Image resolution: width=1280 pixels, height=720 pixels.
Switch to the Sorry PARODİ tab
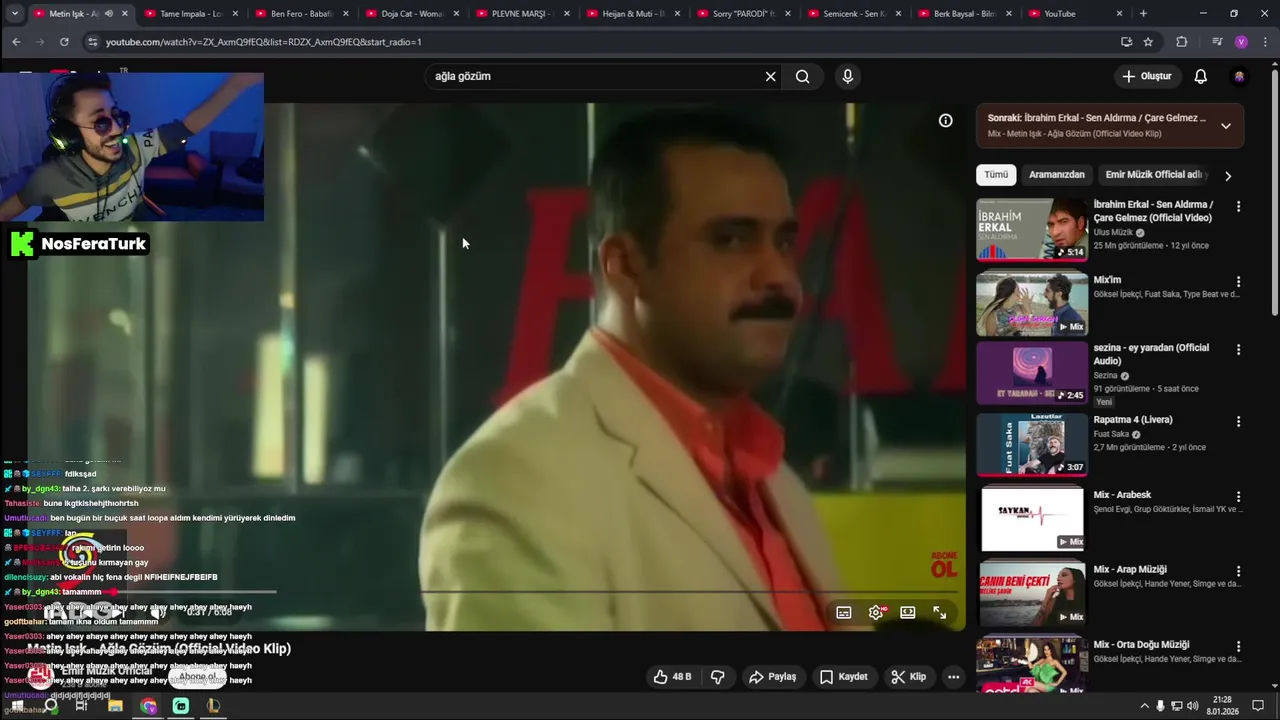743,14
